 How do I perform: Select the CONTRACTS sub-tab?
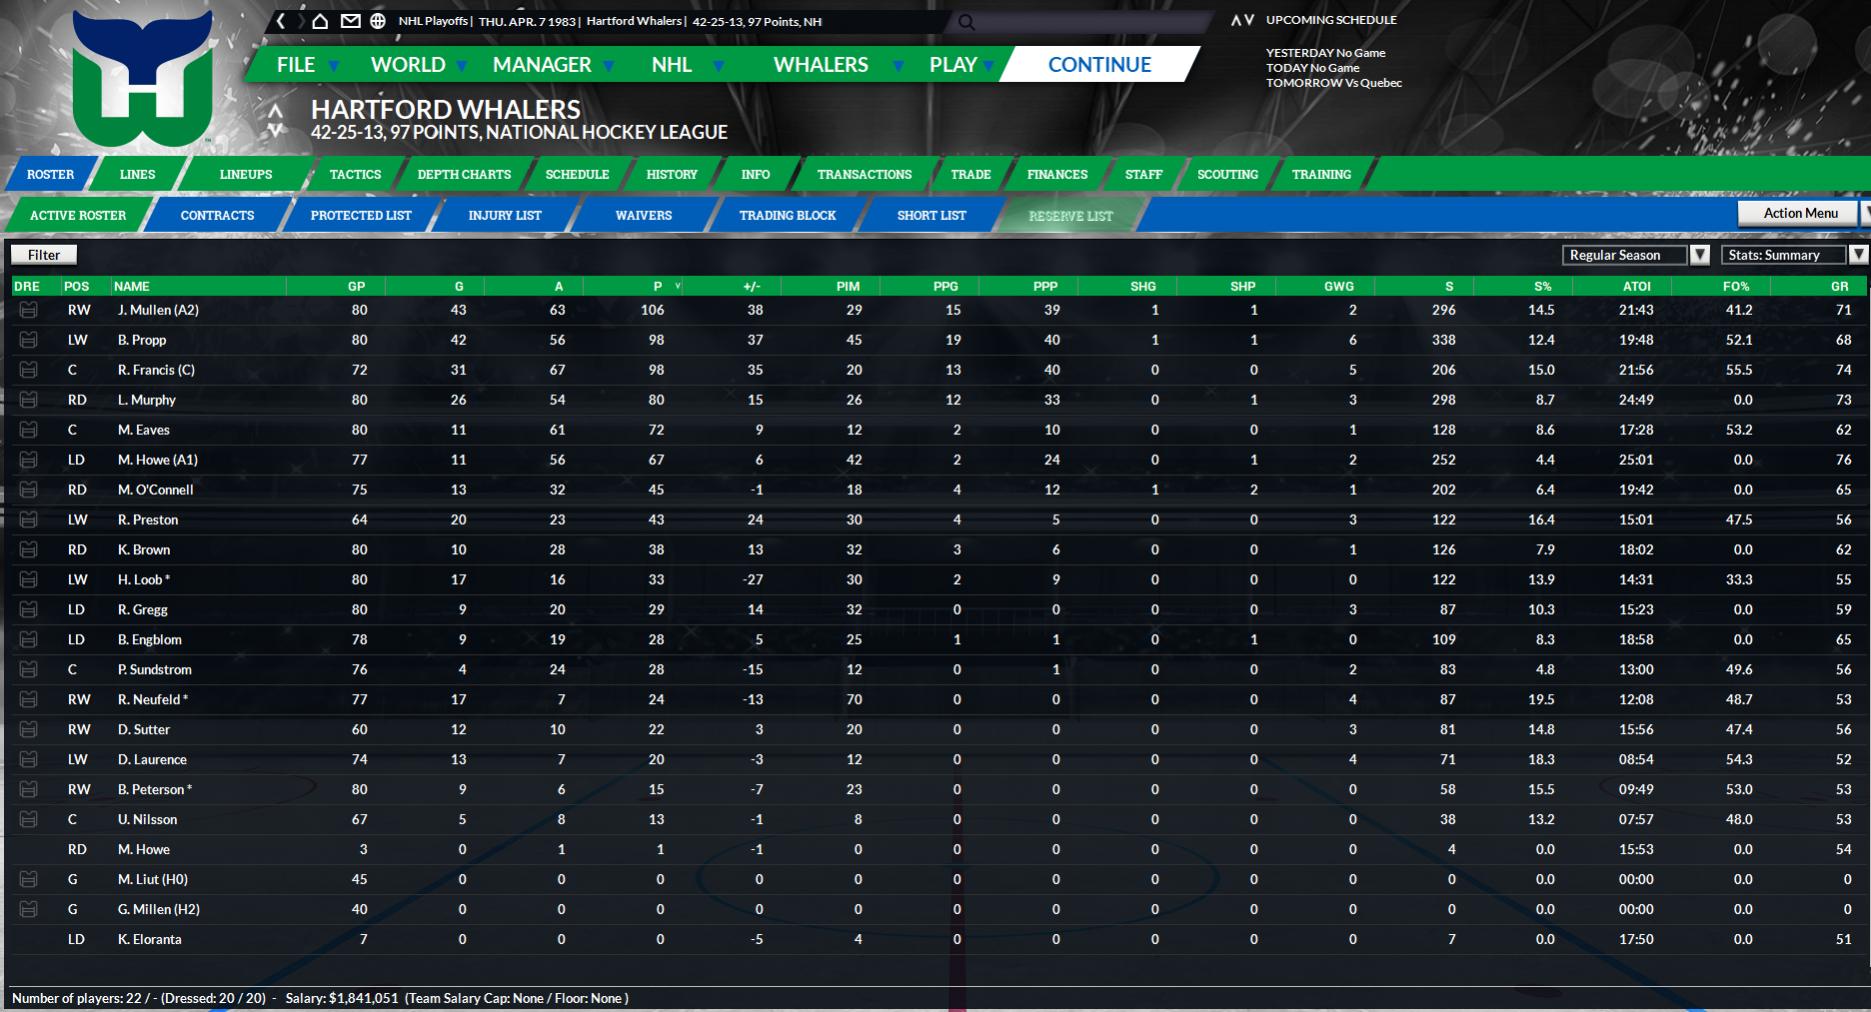point(217,215)
